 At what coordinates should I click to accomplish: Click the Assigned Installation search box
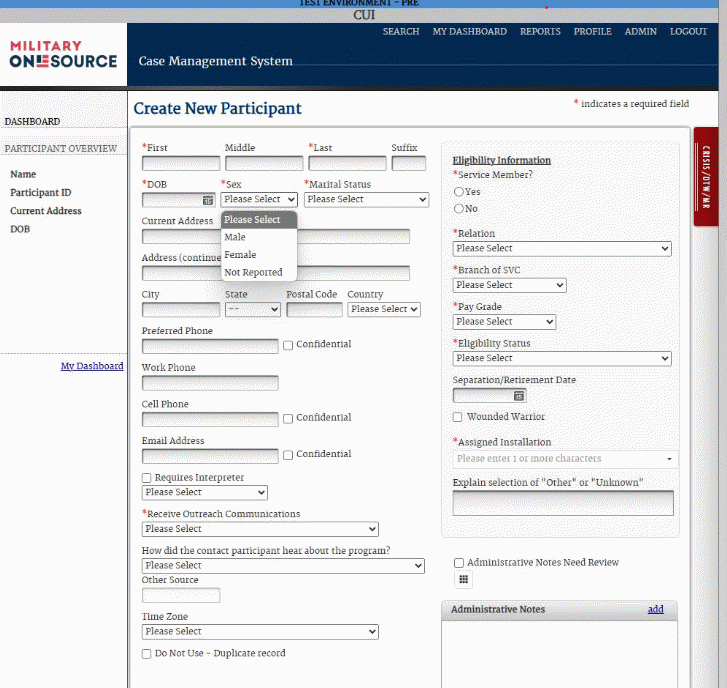click(x=558, y=459)
